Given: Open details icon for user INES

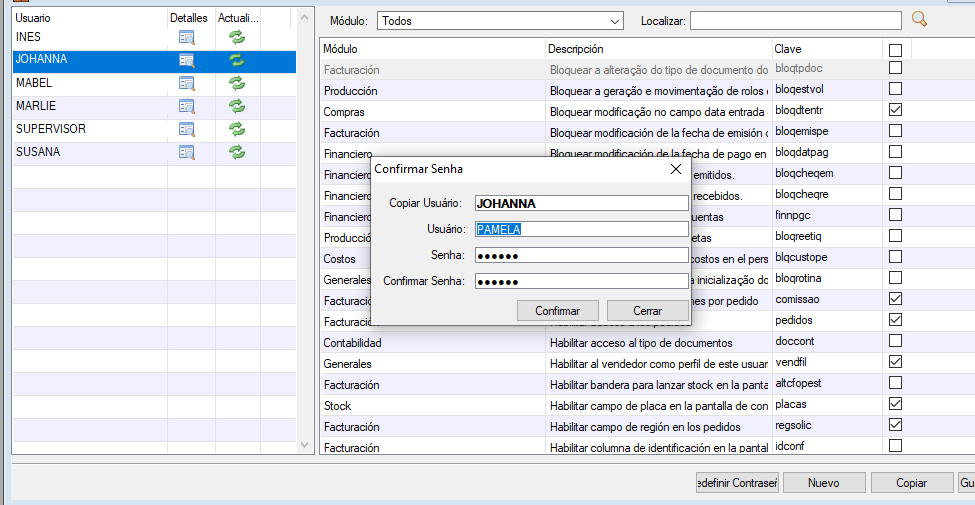Looking at the screenshot, I should pyautogui.click(x=187, y=37).
